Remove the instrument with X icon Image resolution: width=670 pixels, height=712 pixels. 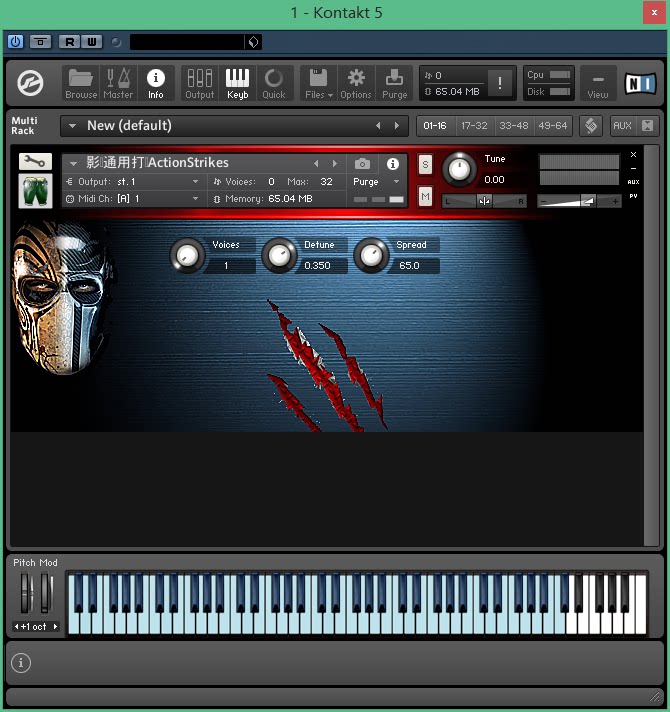pos(633,155)
